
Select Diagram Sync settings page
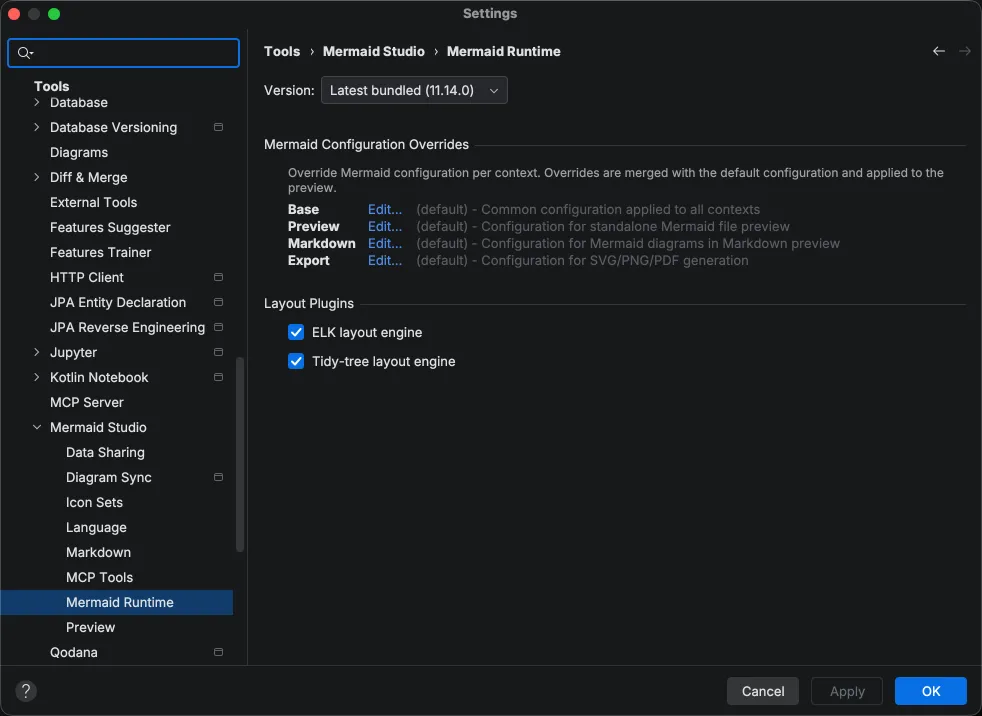coord(109,477)
